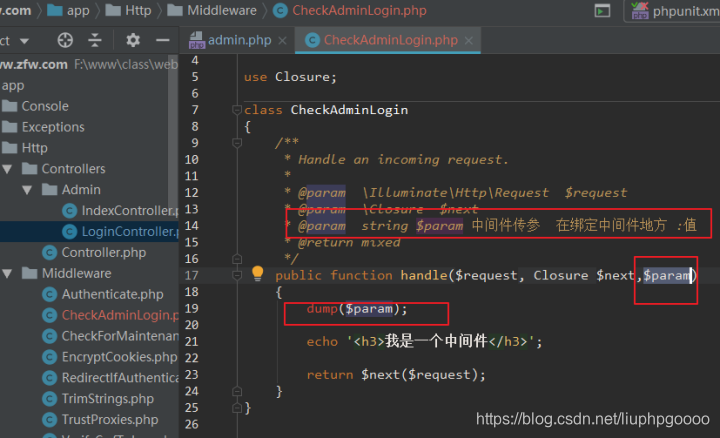Close the CheckAdminLogin.php tab
This screenshot has height=438, width=720.
(x=468, y=41)
